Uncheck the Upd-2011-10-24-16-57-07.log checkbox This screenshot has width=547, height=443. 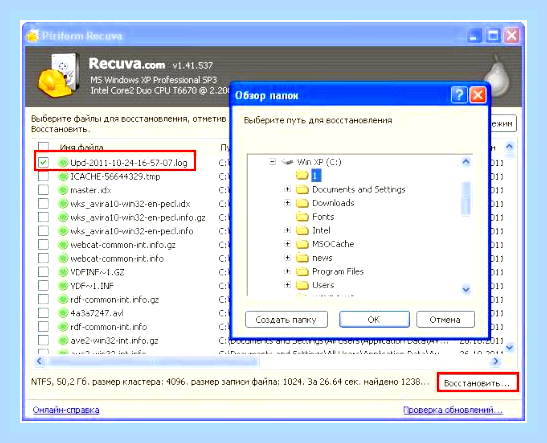[43, 163]
